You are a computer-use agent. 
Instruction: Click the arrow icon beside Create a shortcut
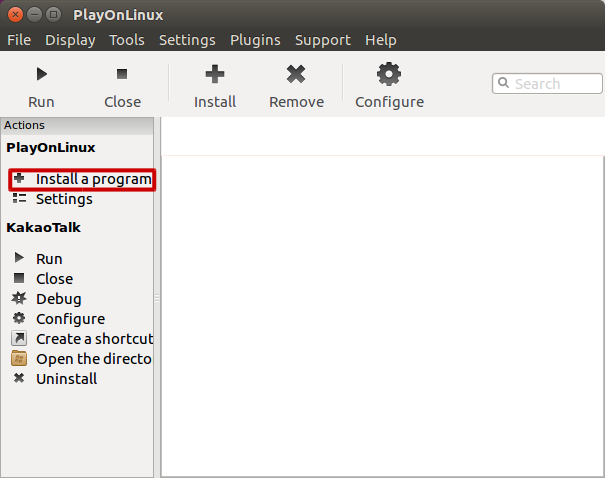tap(19, 338)
